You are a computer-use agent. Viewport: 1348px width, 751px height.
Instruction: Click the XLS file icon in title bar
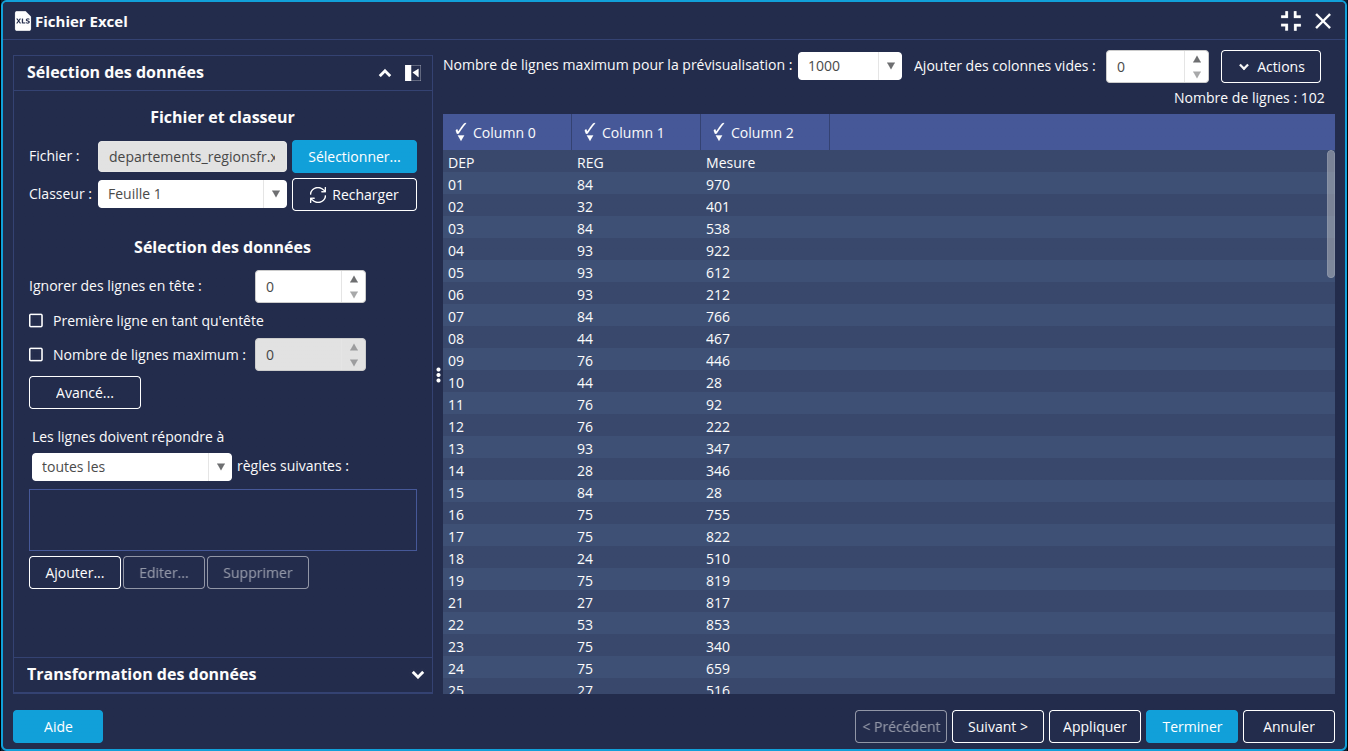tap(22, 21)
